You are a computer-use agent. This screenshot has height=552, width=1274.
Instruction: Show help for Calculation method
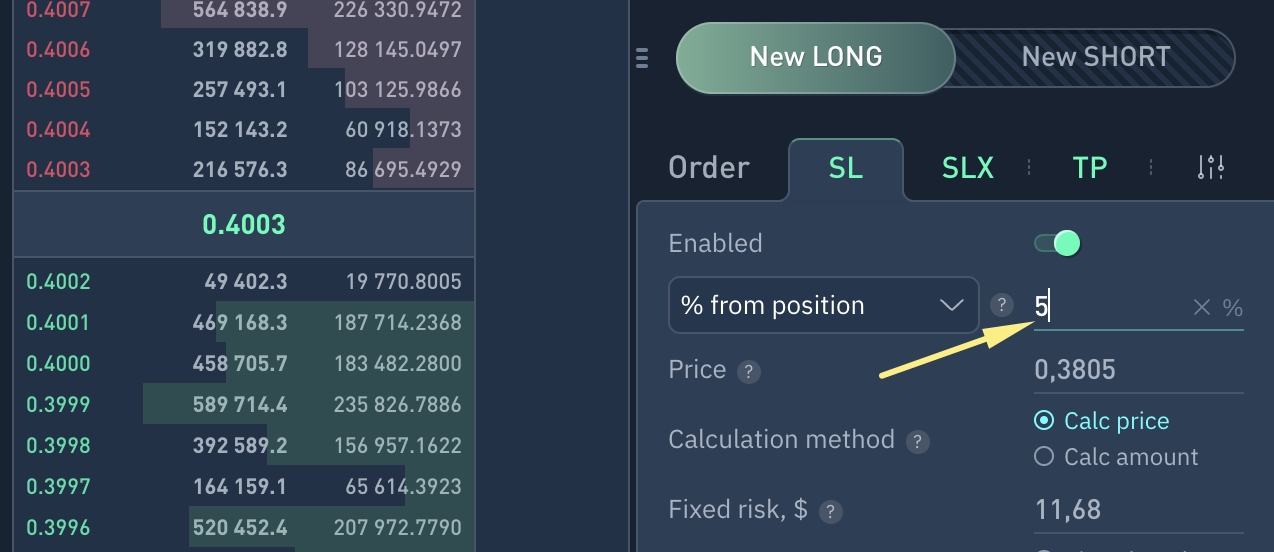tap(917, 441)
